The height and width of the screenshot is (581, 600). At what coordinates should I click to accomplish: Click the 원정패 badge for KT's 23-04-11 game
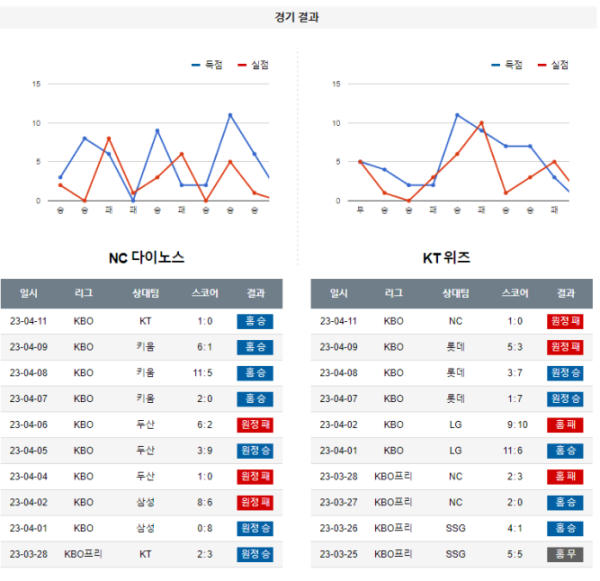565,321
